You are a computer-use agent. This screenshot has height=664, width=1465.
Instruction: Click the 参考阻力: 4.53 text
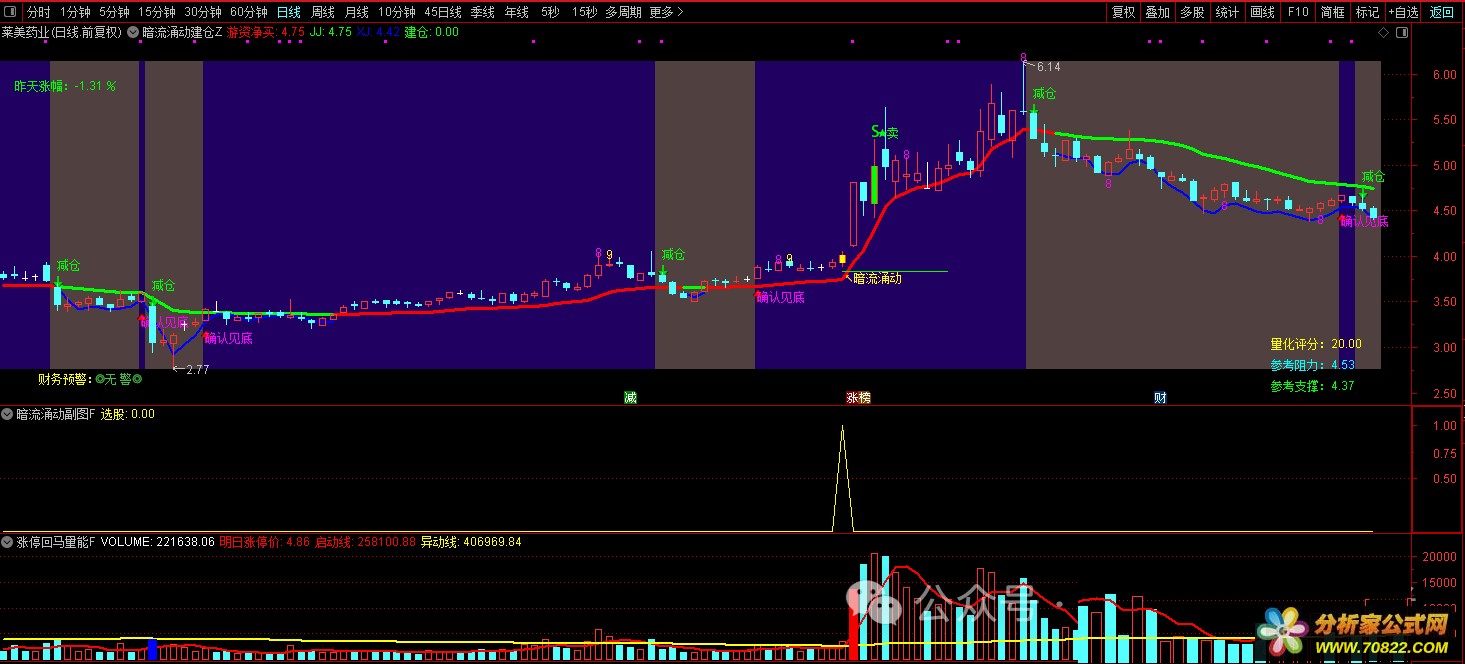coord(1313,365)
